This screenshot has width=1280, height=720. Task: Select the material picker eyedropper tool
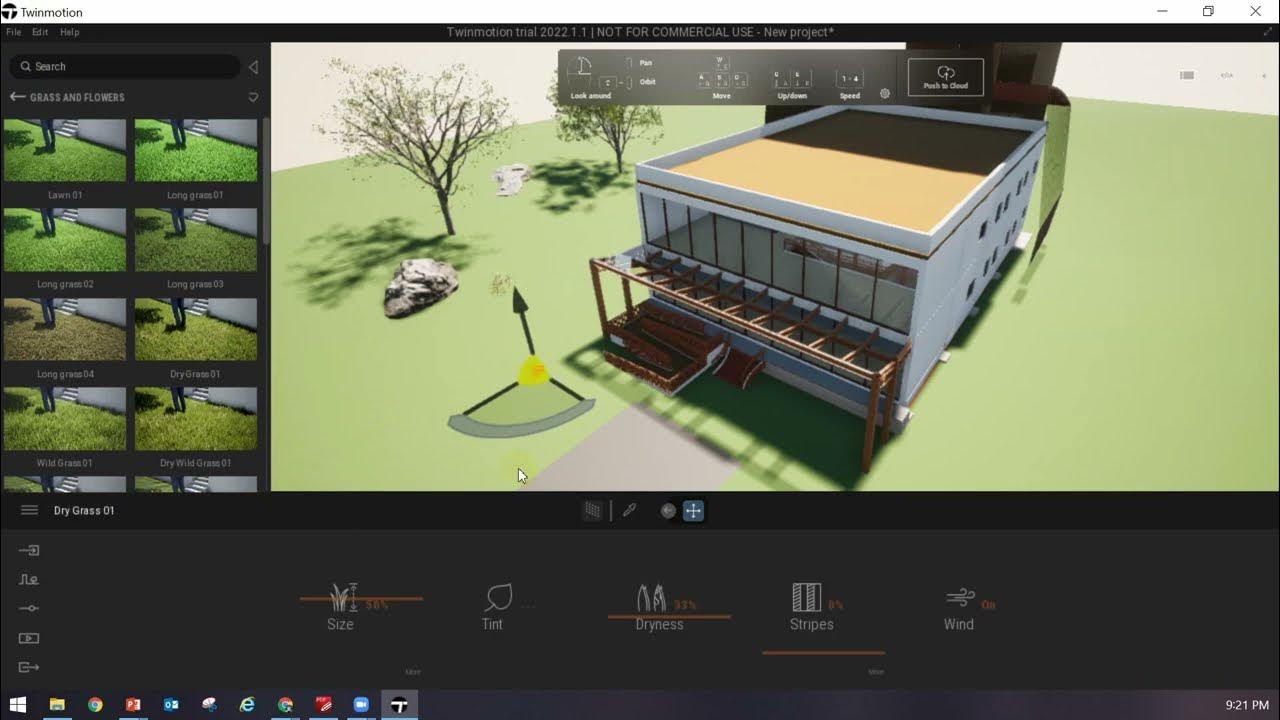point(629,511)
